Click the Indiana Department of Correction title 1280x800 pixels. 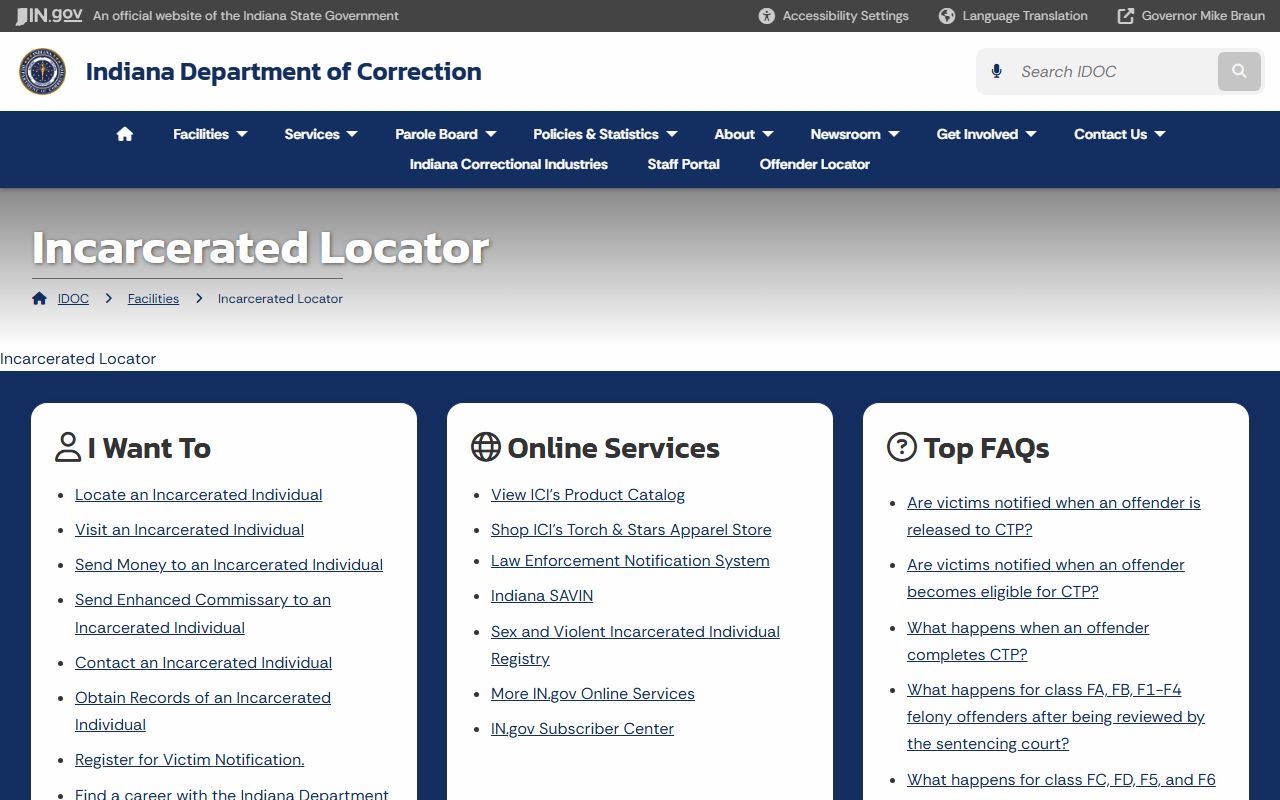coord(284,72)
